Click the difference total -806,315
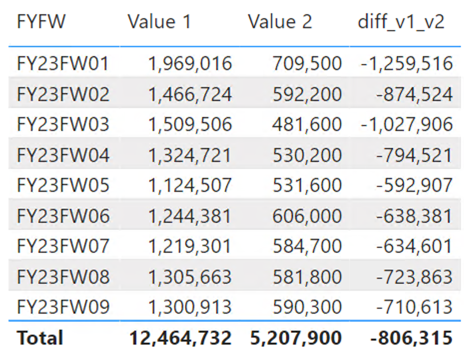 coord(411,338)
